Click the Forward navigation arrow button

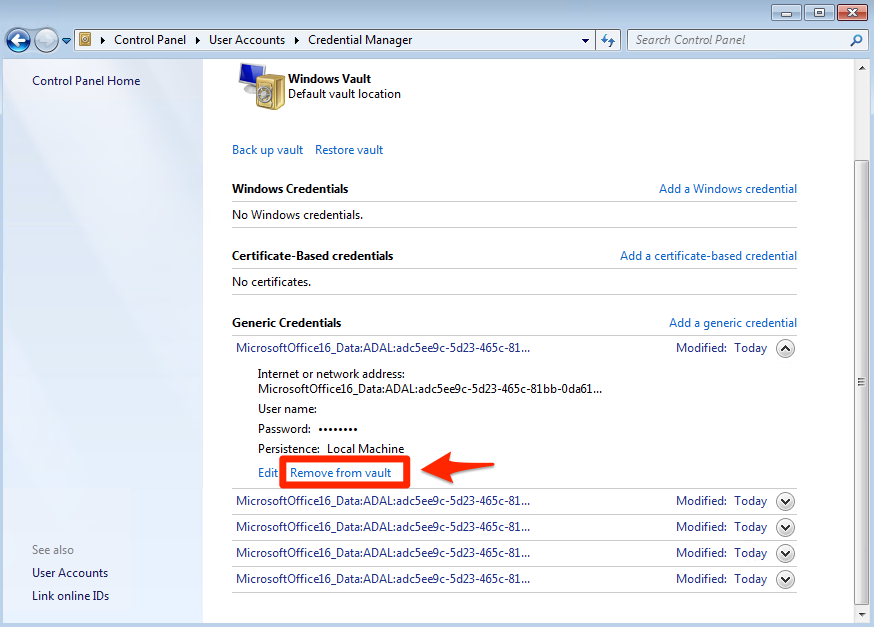tap(46, 40)
